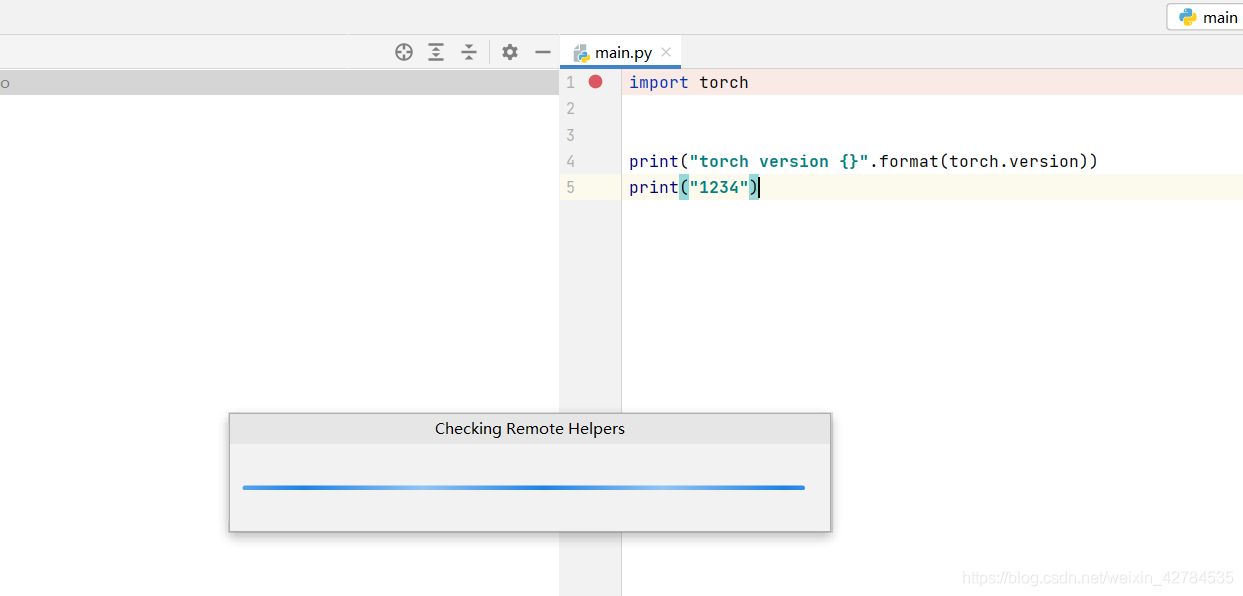Expand all items in project panel
Image resolution: width=1243 pixels, height=596 pixels.
(436, 52)
